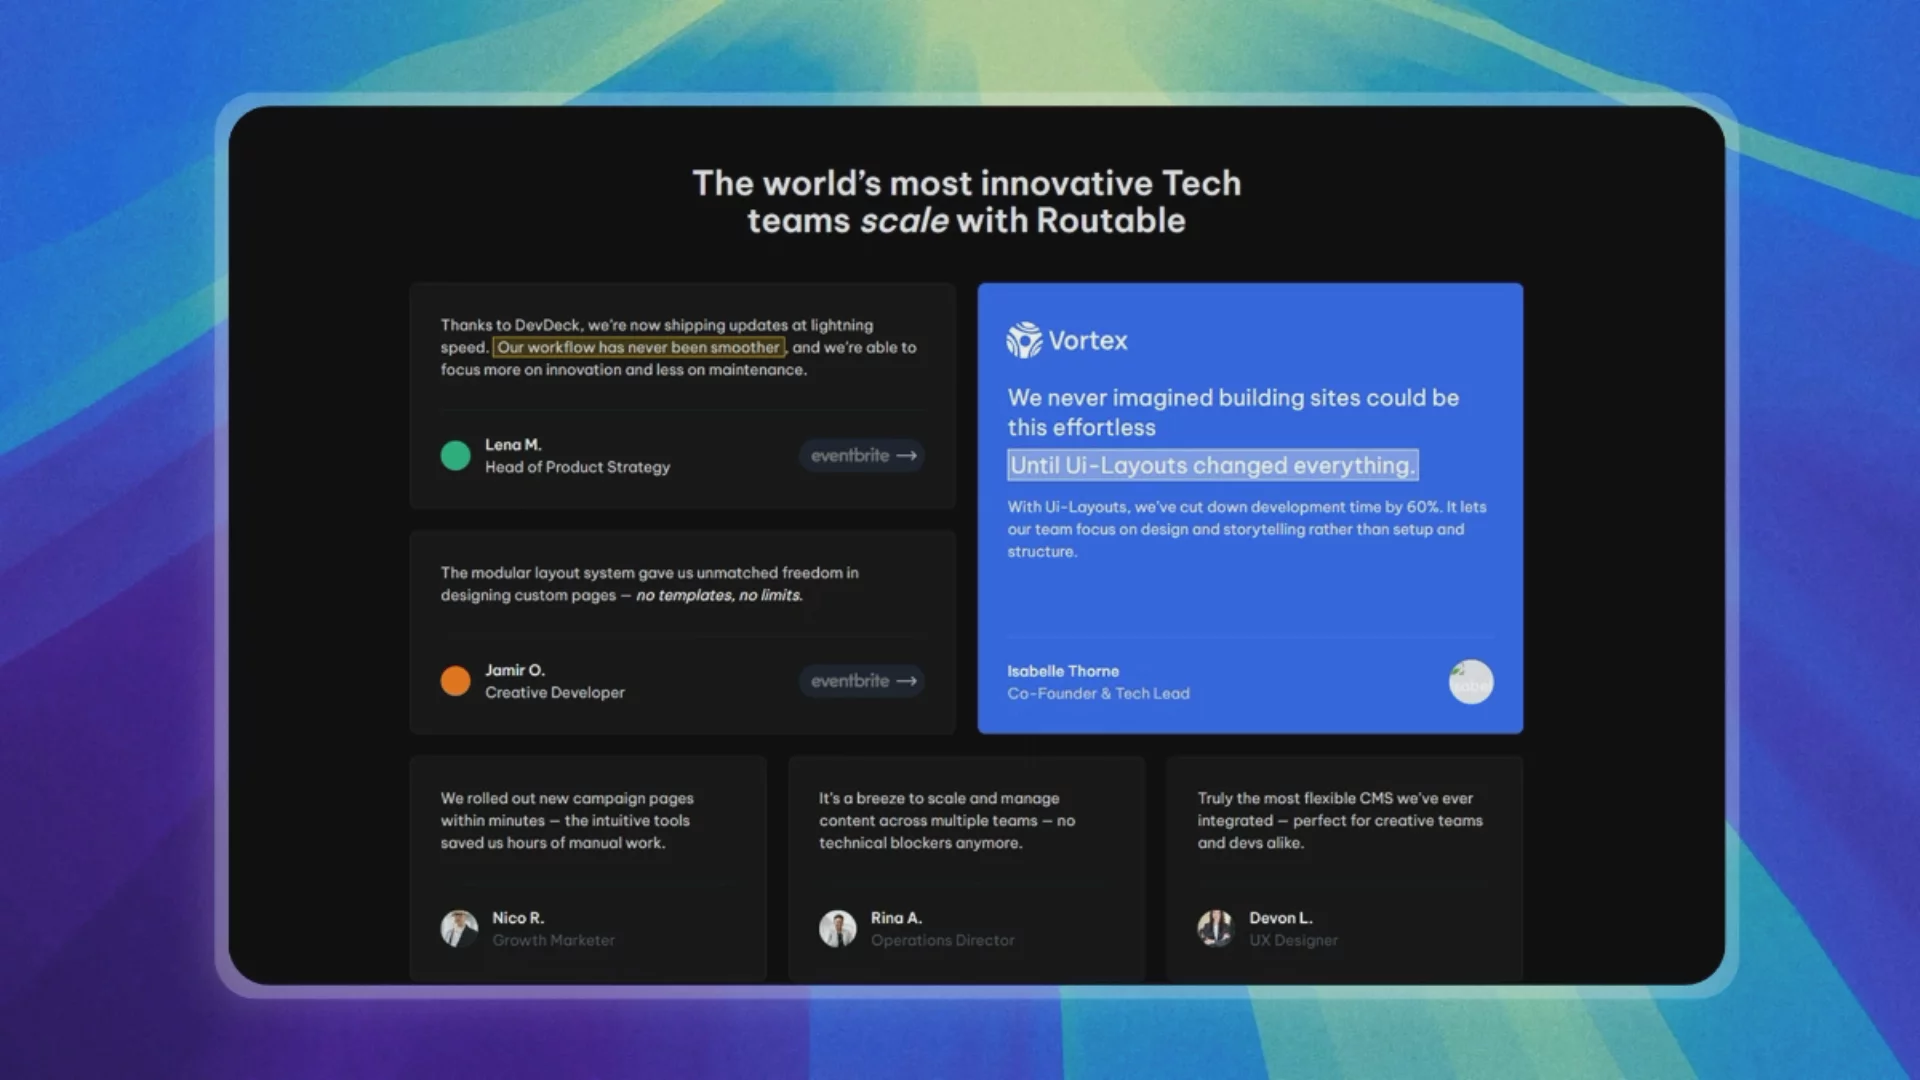Screen dimensions: 1920x1080
Task: Click the page heading about Routable
Action: coord(966,202)
